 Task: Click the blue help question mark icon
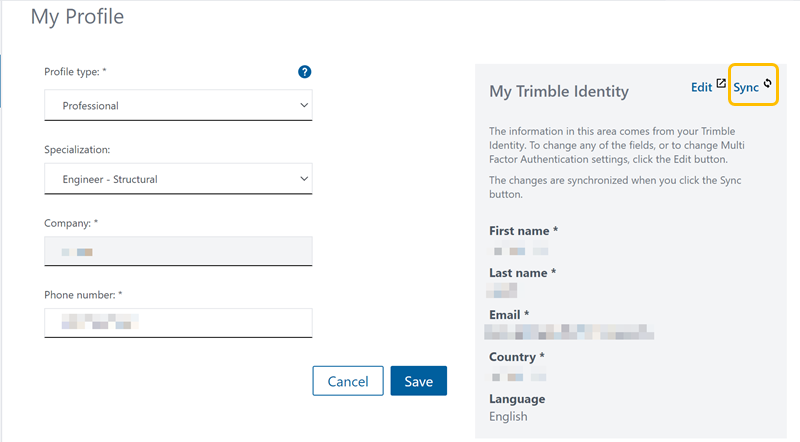[x=305, y=72]
